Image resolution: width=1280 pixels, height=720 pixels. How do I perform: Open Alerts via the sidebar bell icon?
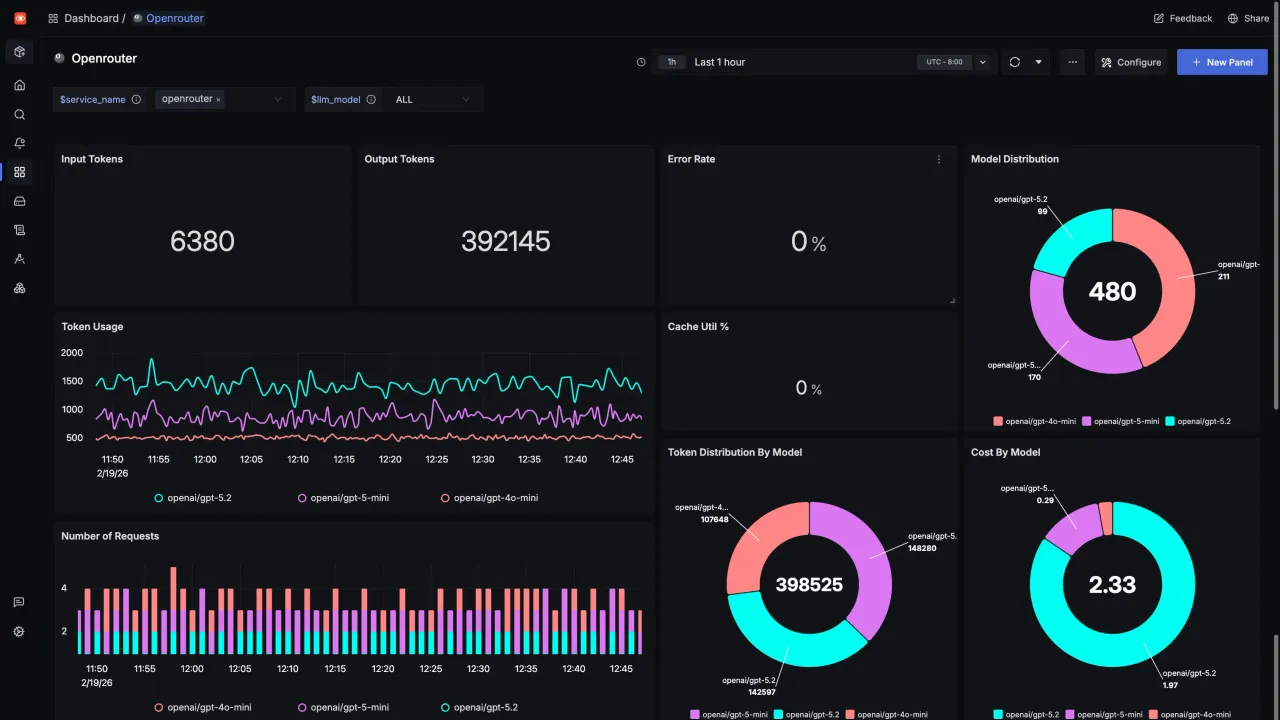point(19,143)
